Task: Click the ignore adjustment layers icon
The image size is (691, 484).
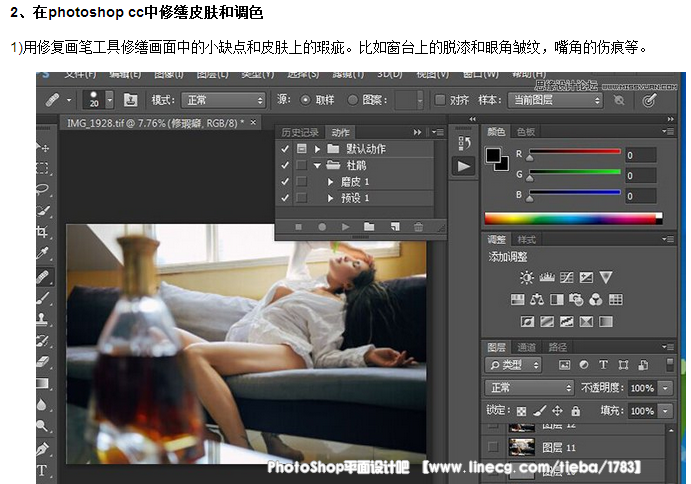Action: (x=619, y=101)
